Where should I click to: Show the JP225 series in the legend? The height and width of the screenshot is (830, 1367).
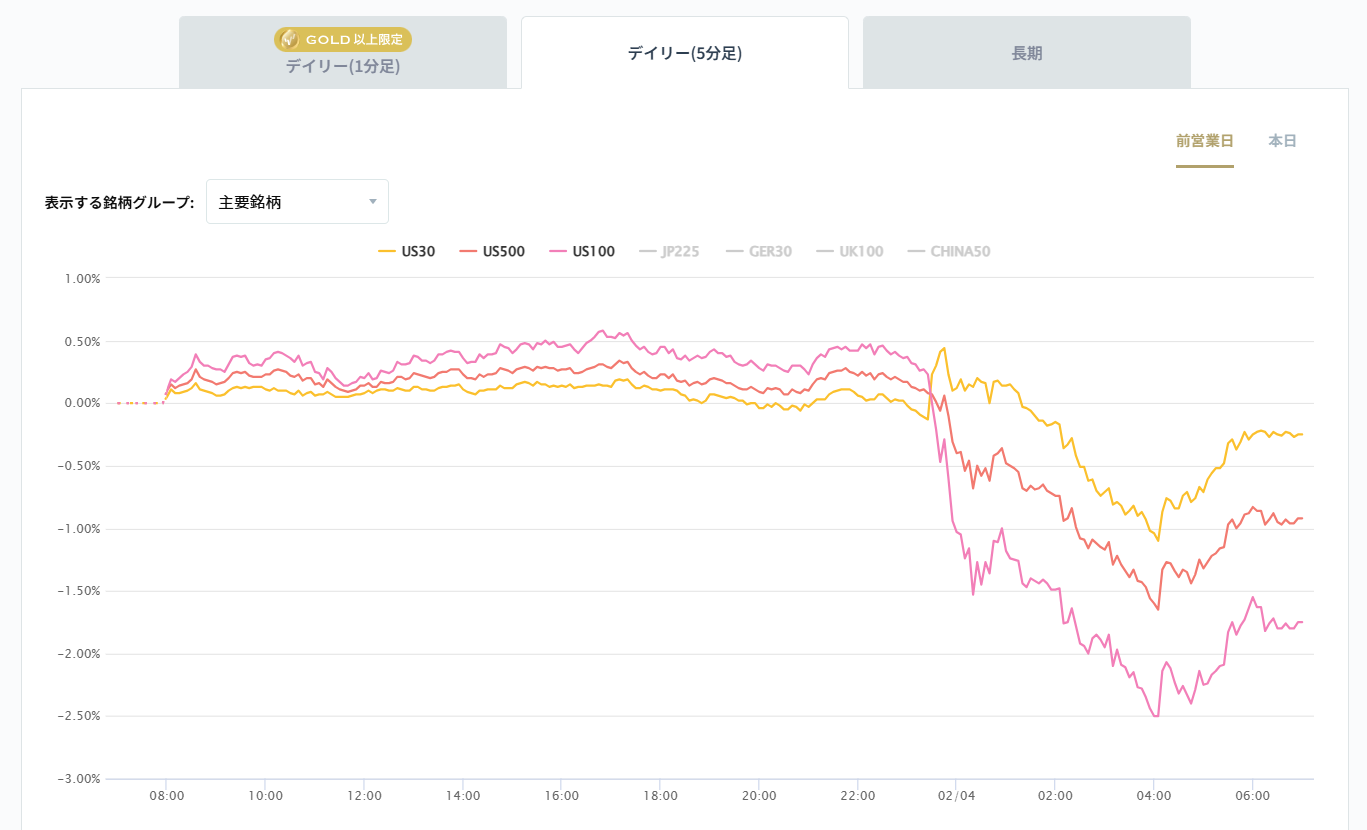680,252
